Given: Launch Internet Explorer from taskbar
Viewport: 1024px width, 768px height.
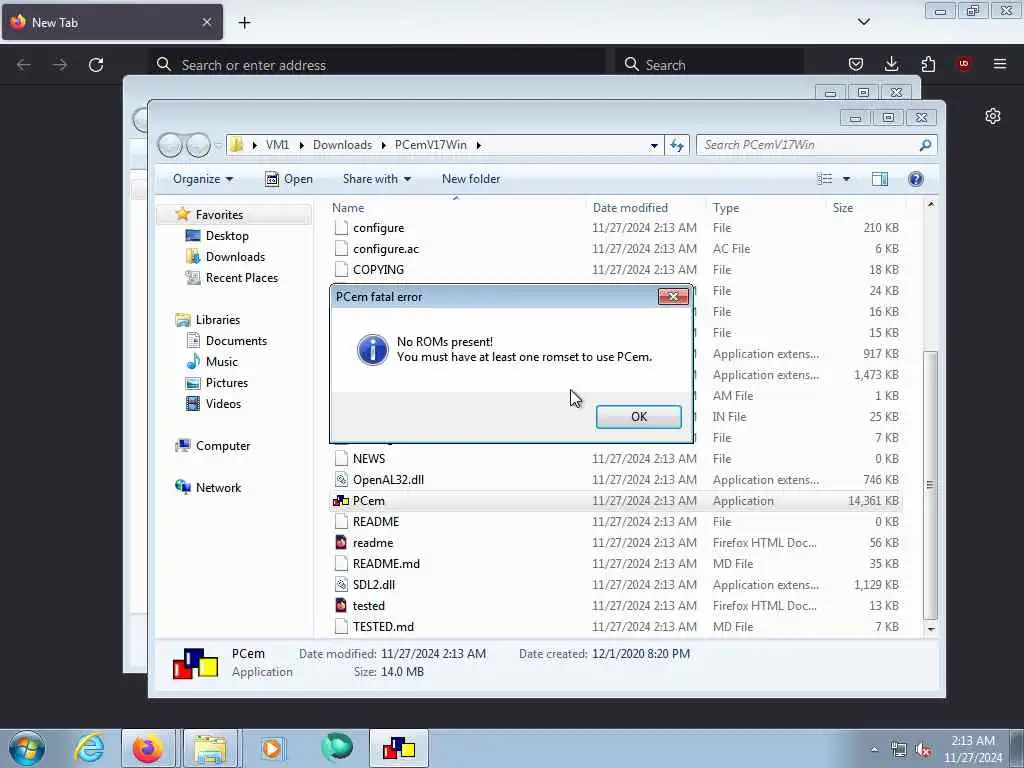Looking at the screenshot, I should pyautogui.click(x=89, y=748).
